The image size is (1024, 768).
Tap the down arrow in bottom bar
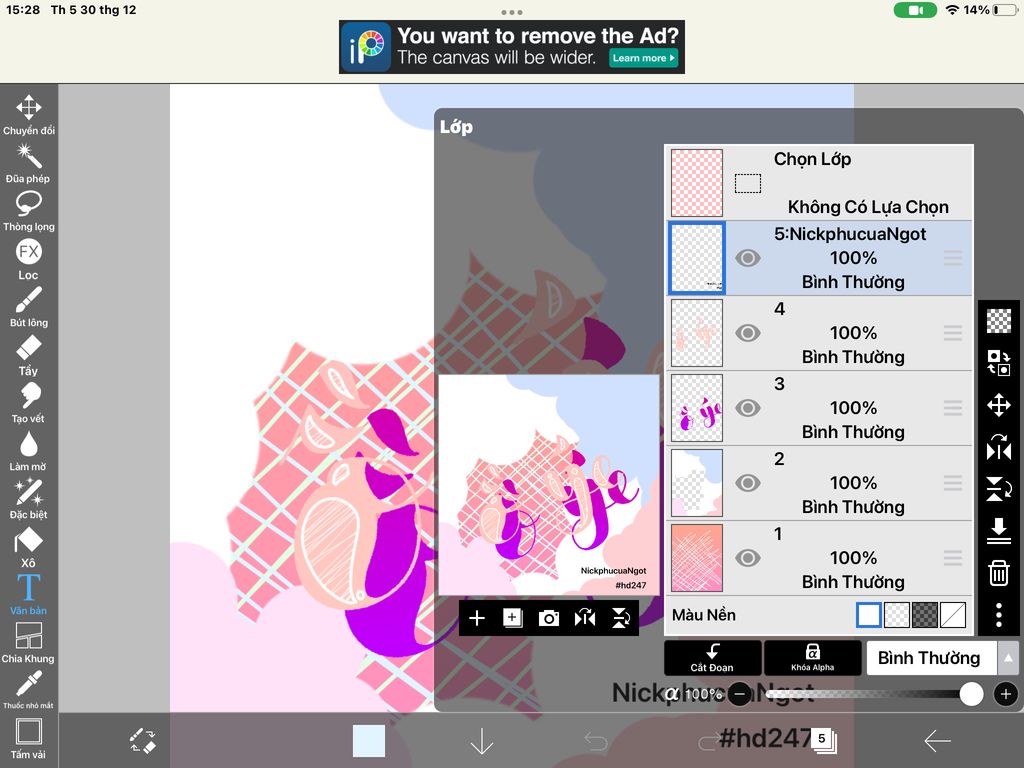pyautogui.click(x=482, y=741)
